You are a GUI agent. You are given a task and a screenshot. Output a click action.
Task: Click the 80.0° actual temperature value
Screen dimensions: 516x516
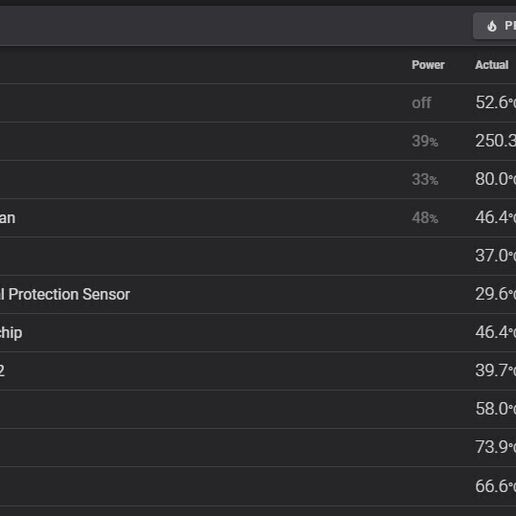495,179
